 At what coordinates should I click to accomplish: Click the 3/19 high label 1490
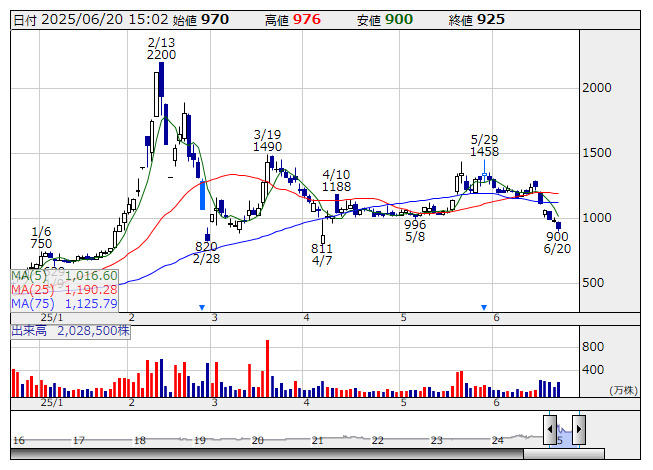point(267,147)
